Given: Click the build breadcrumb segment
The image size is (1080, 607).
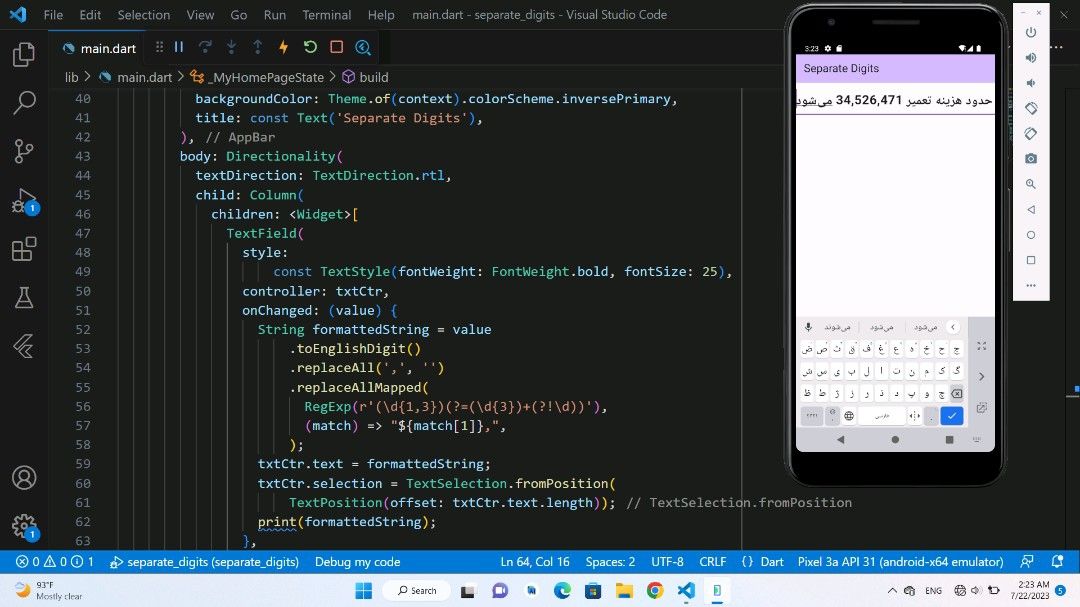Looking at the screenshot, I should click(x=366, y=77).
